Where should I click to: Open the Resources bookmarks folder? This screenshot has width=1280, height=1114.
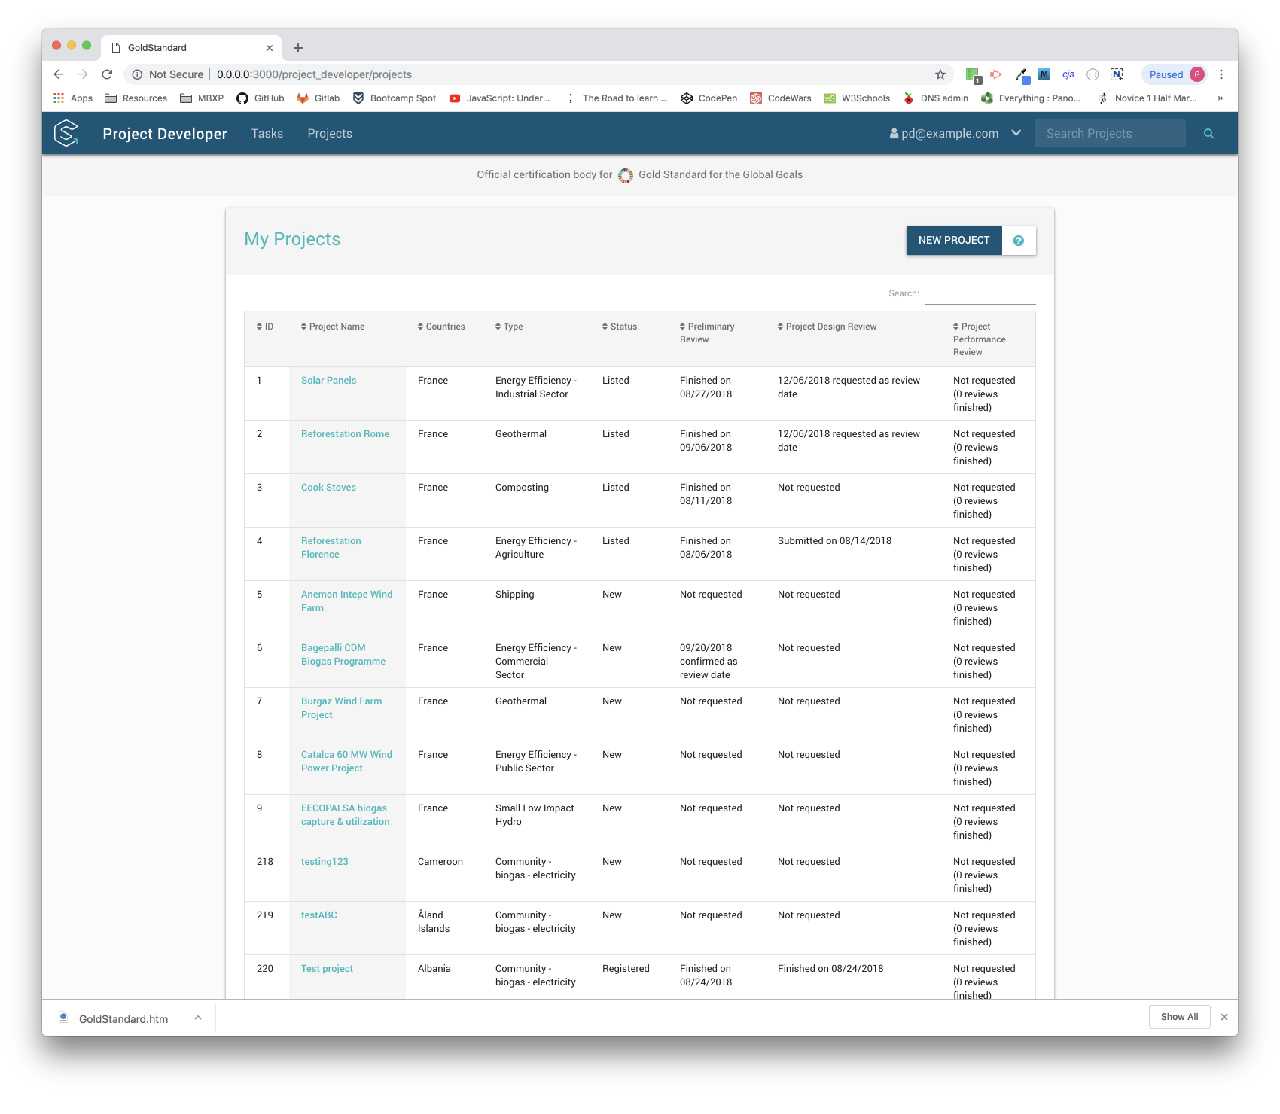pyautogui.click(x=136, y=98)
